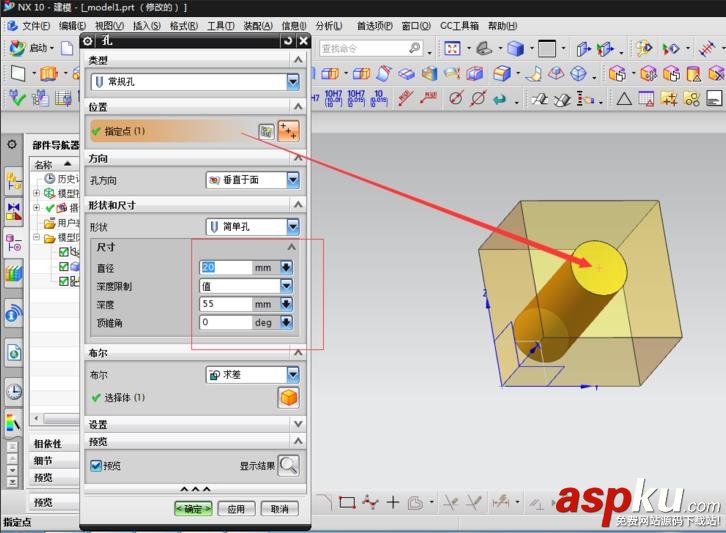Screen dimensions: 726x533
Task: Open the 垂直于面 hole direction dropdown
Action: tap(293, 180)
